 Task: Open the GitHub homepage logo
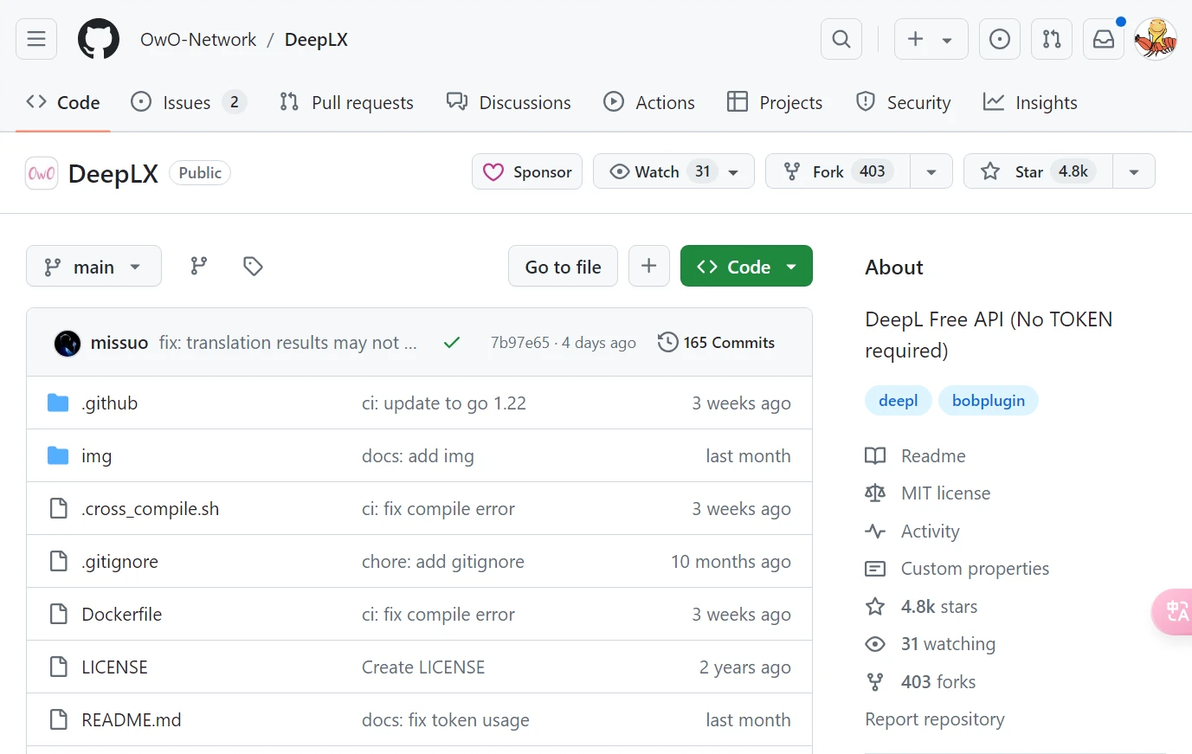click(99, 40)
